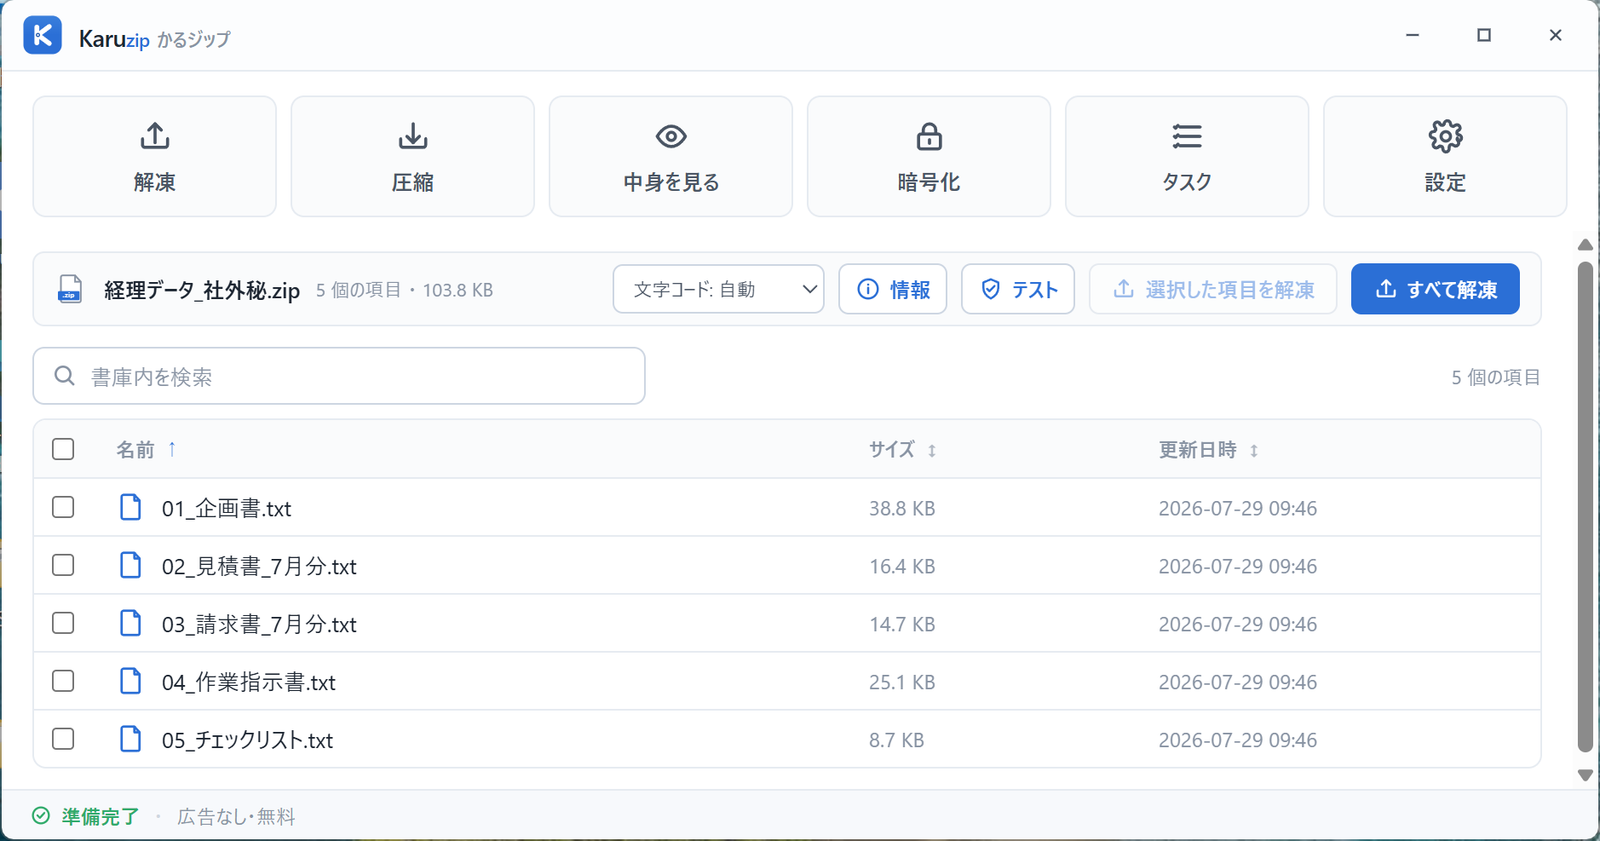Click the 情報 button
The width and height of the screenshot is (1600, 841).
tap(893, 289)
